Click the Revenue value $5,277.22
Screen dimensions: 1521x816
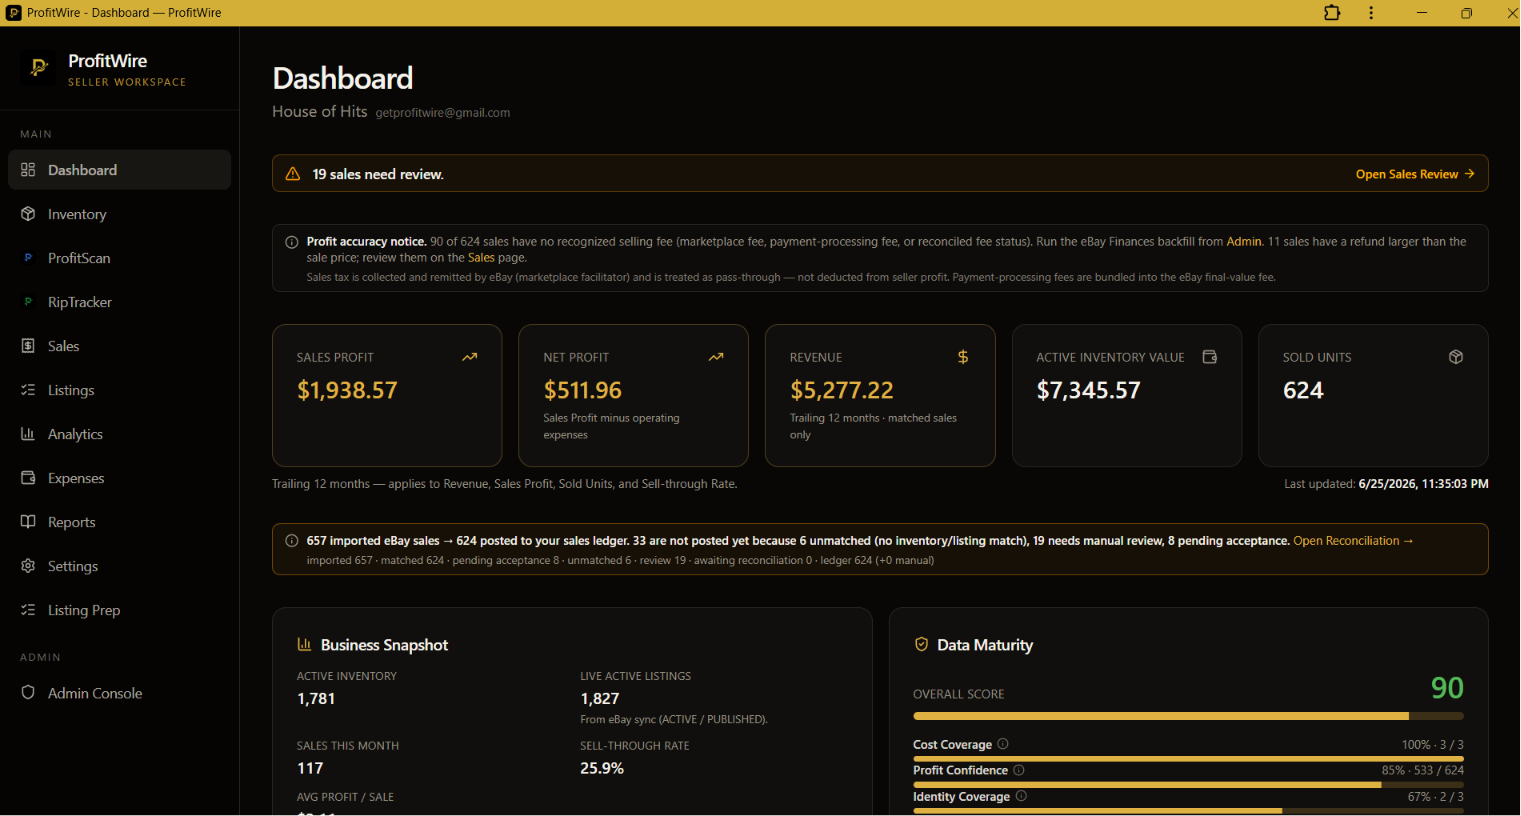tap(842, 390)
